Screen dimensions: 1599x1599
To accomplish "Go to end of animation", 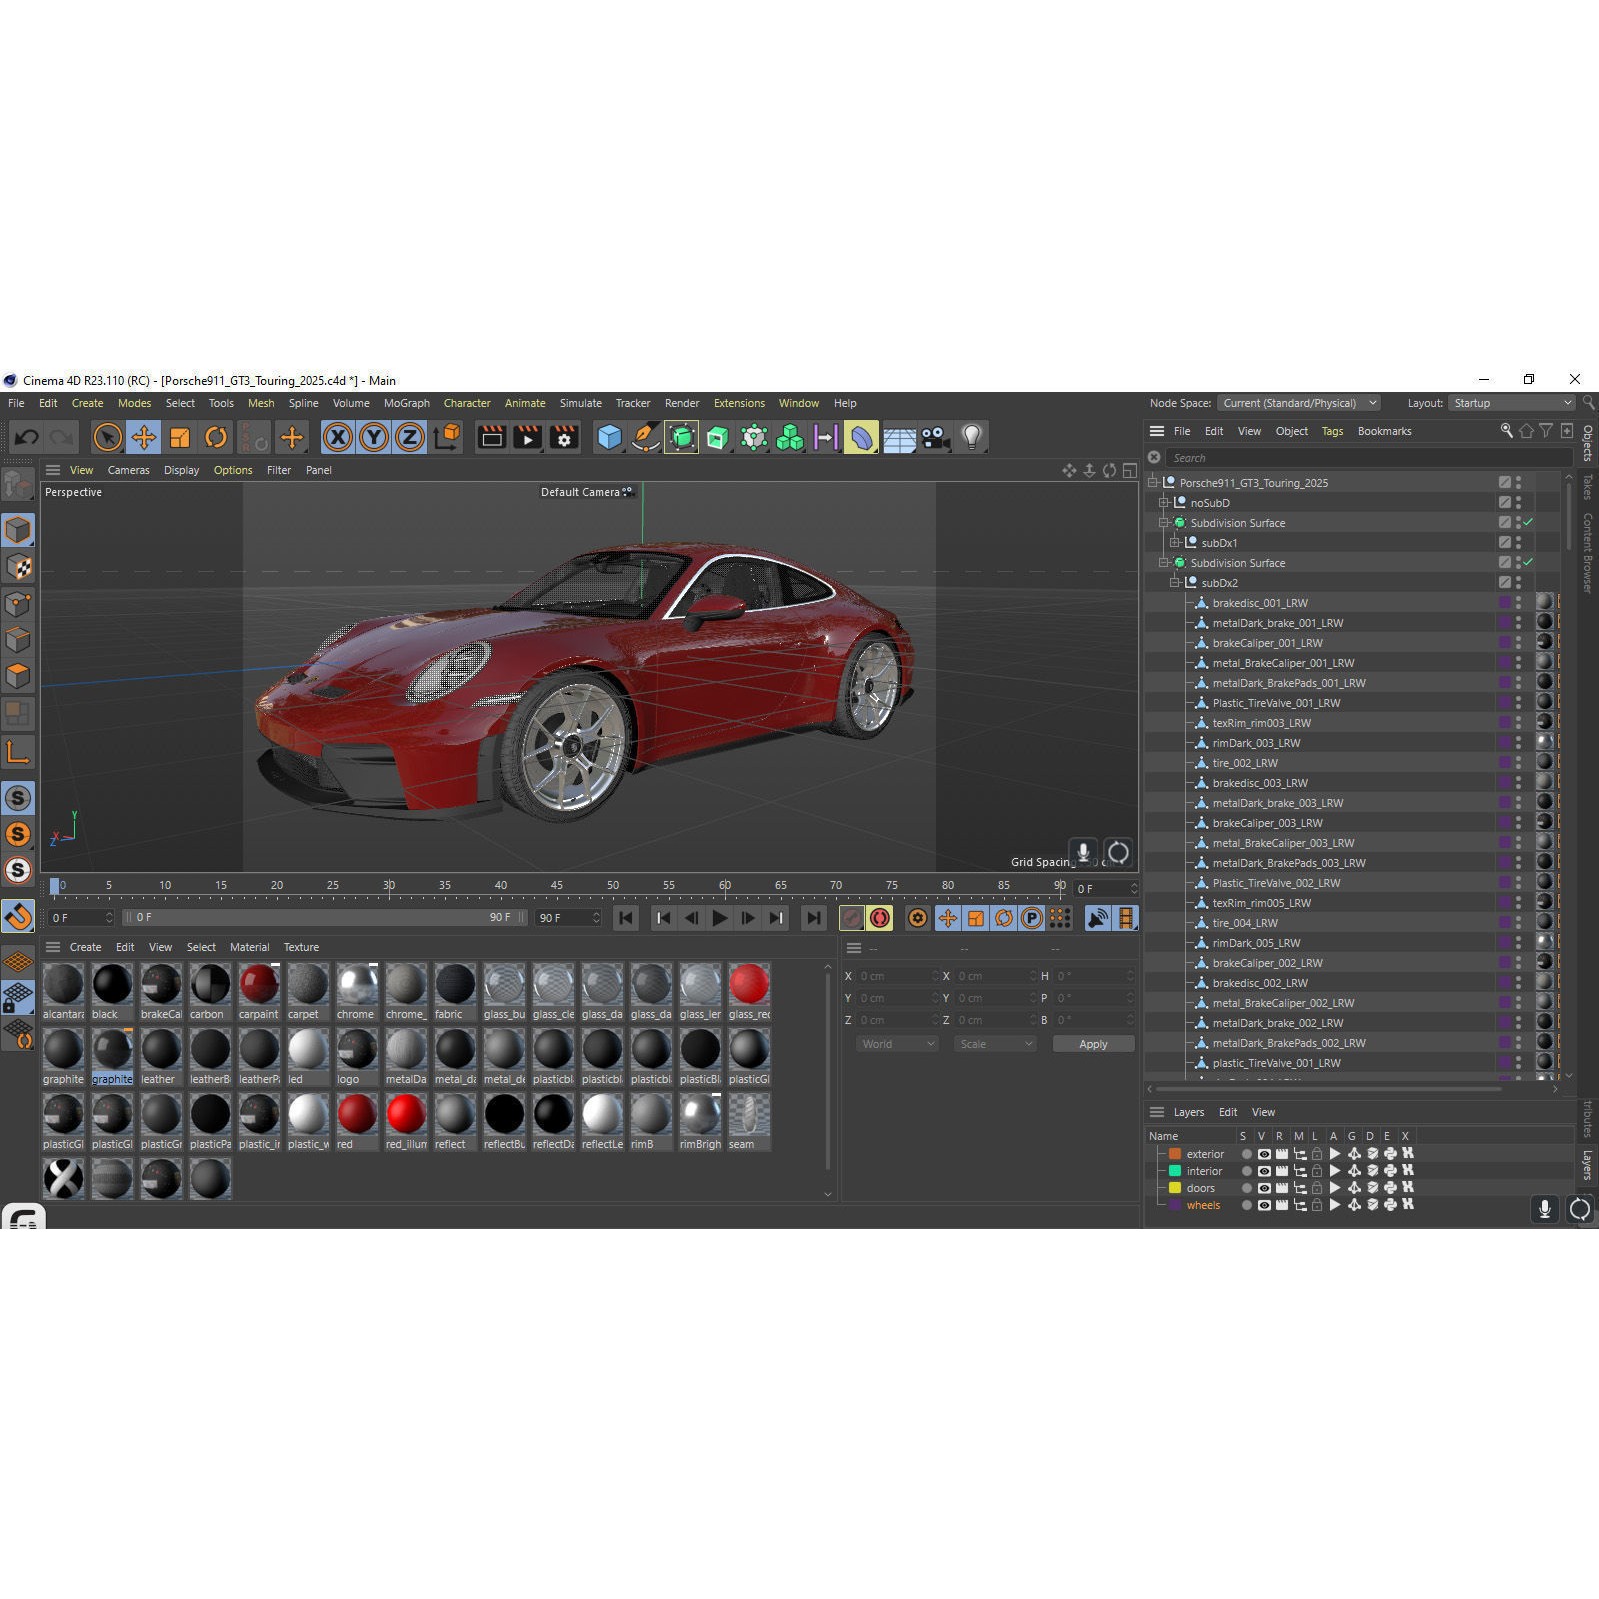I will point(814,917).
